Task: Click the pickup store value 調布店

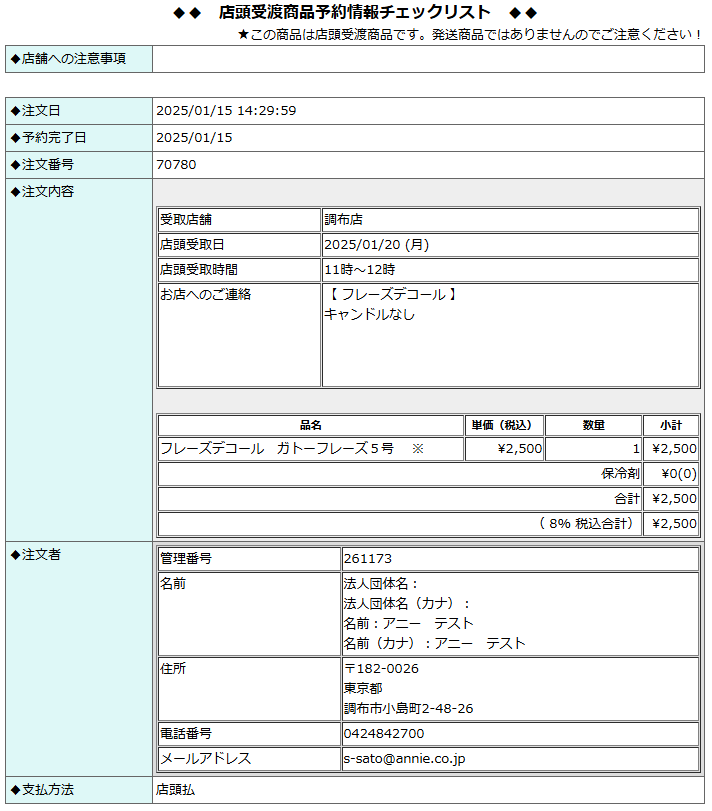Action: [343, 220]
